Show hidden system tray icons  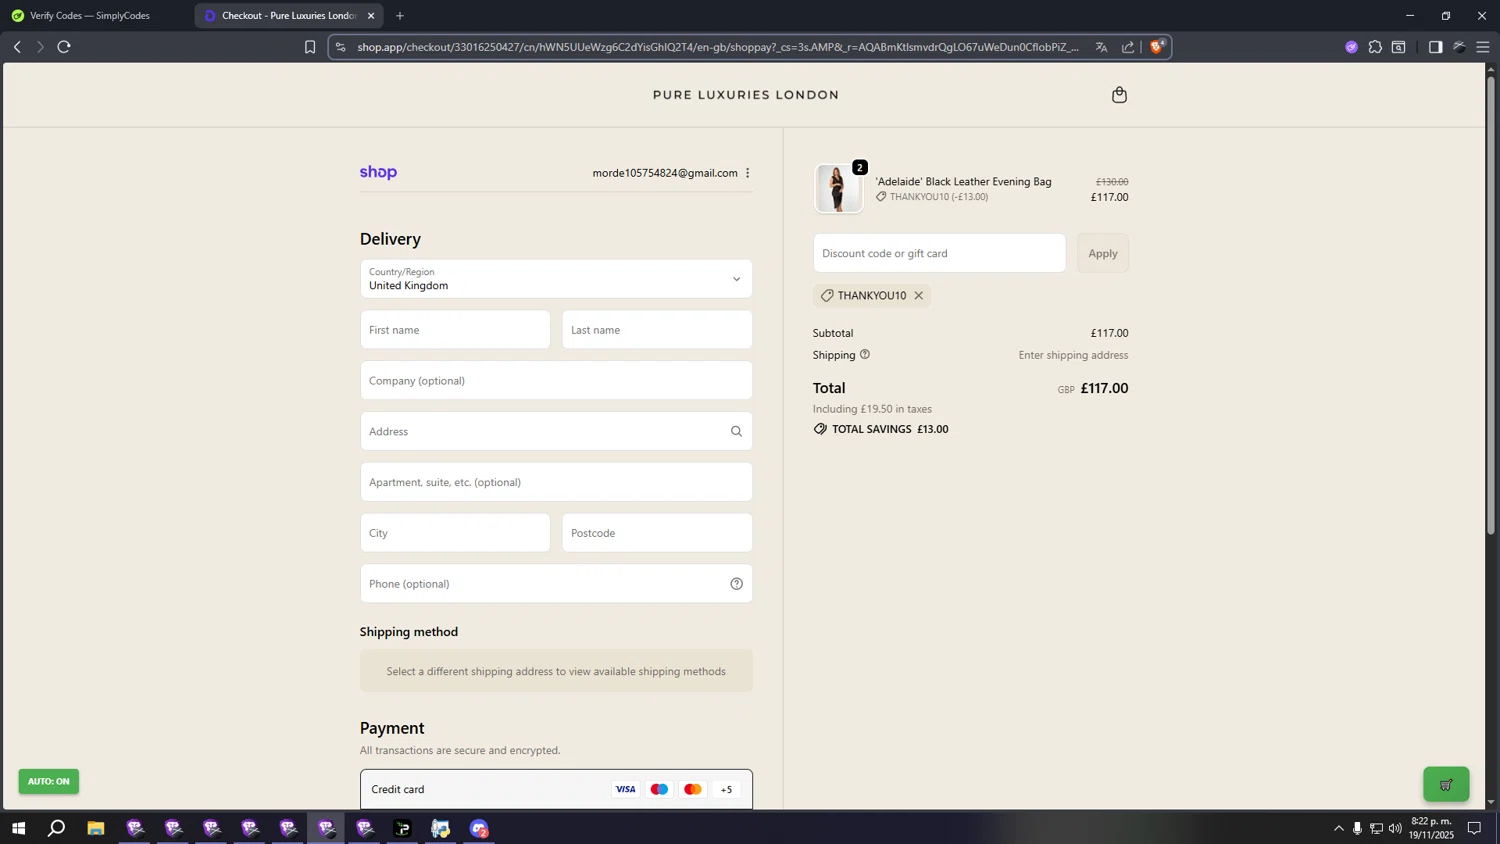(1339, 828)
